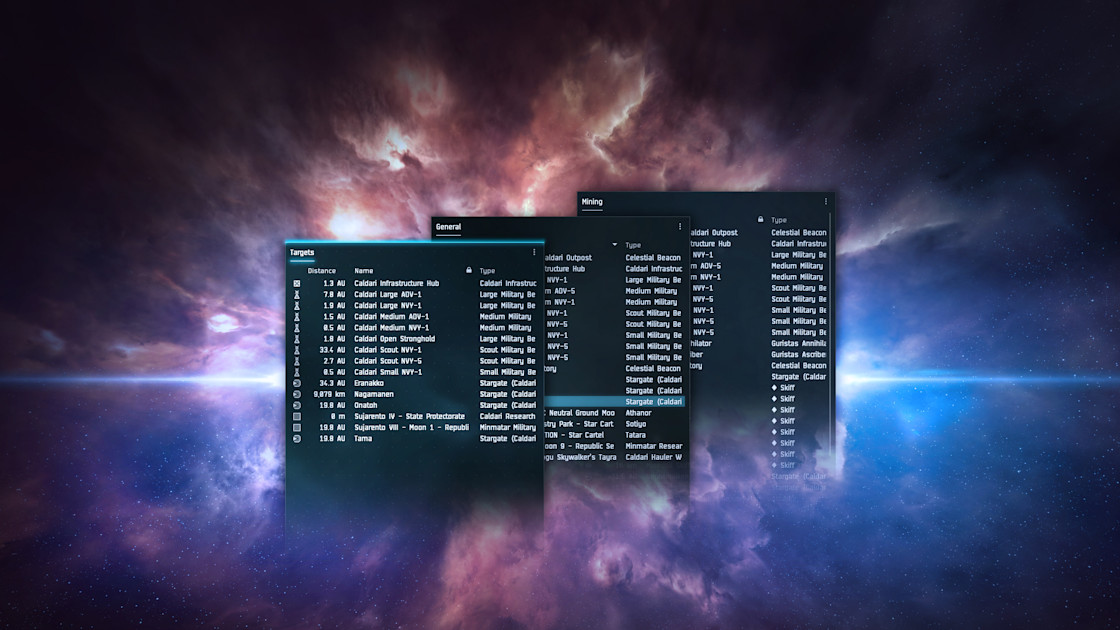Select the Athanor entry in the Mining panel
This screenshot has width=1120, height=630.
[640, 412]
